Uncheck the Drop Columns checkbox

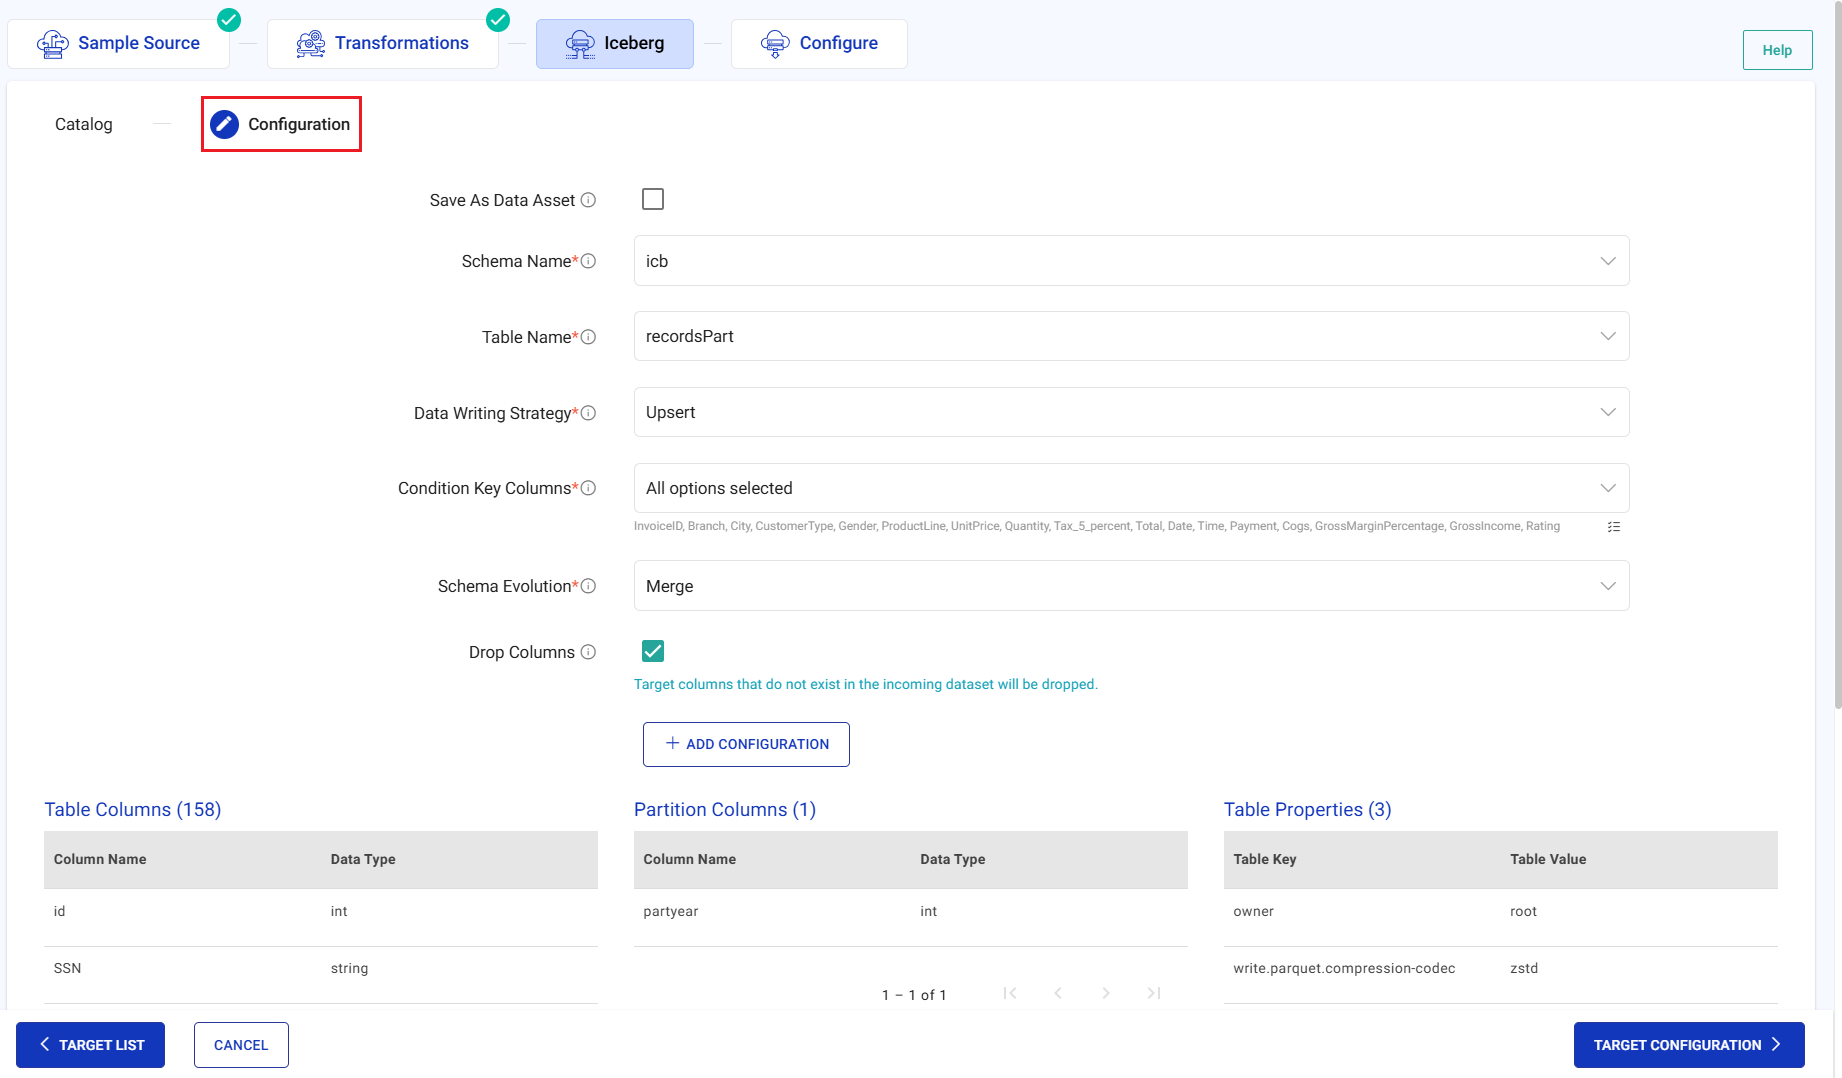coord(653,651)
